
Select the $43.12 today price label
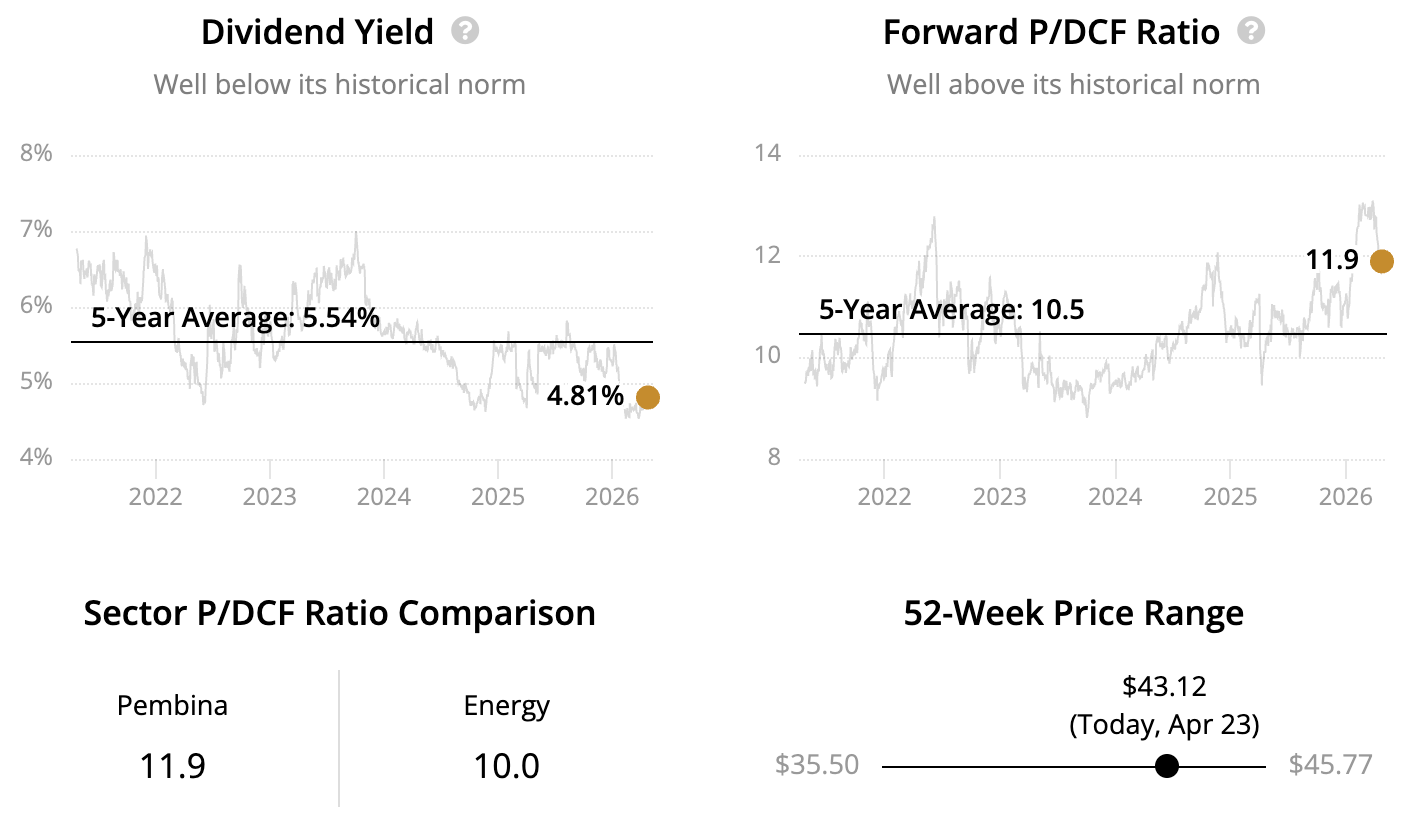point(1164,686)
